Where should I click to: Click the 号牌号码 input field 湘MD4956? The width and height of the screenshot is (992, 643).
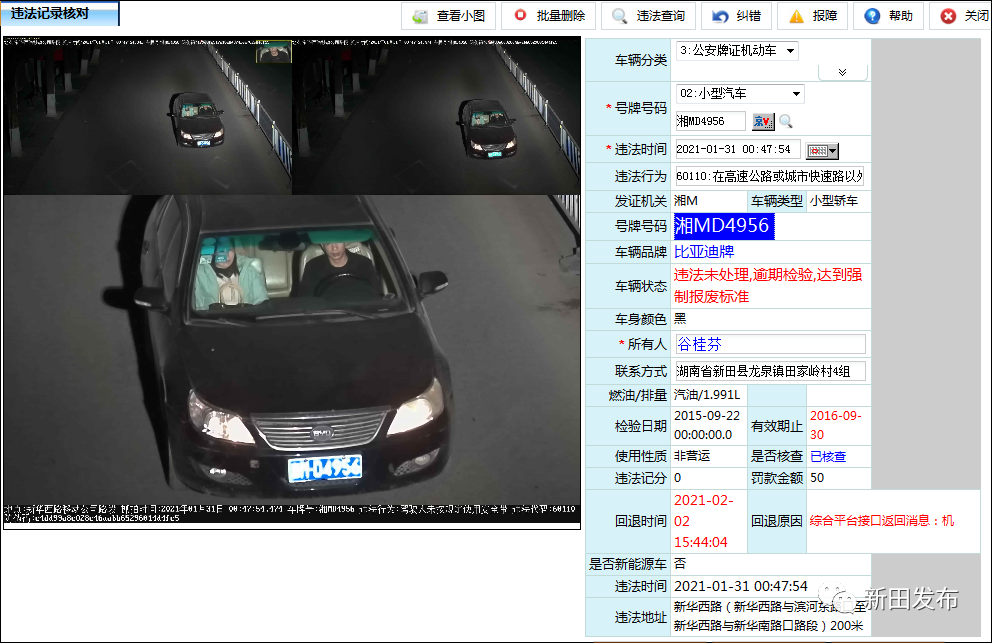pyautogui.click(x=710, y=121)
